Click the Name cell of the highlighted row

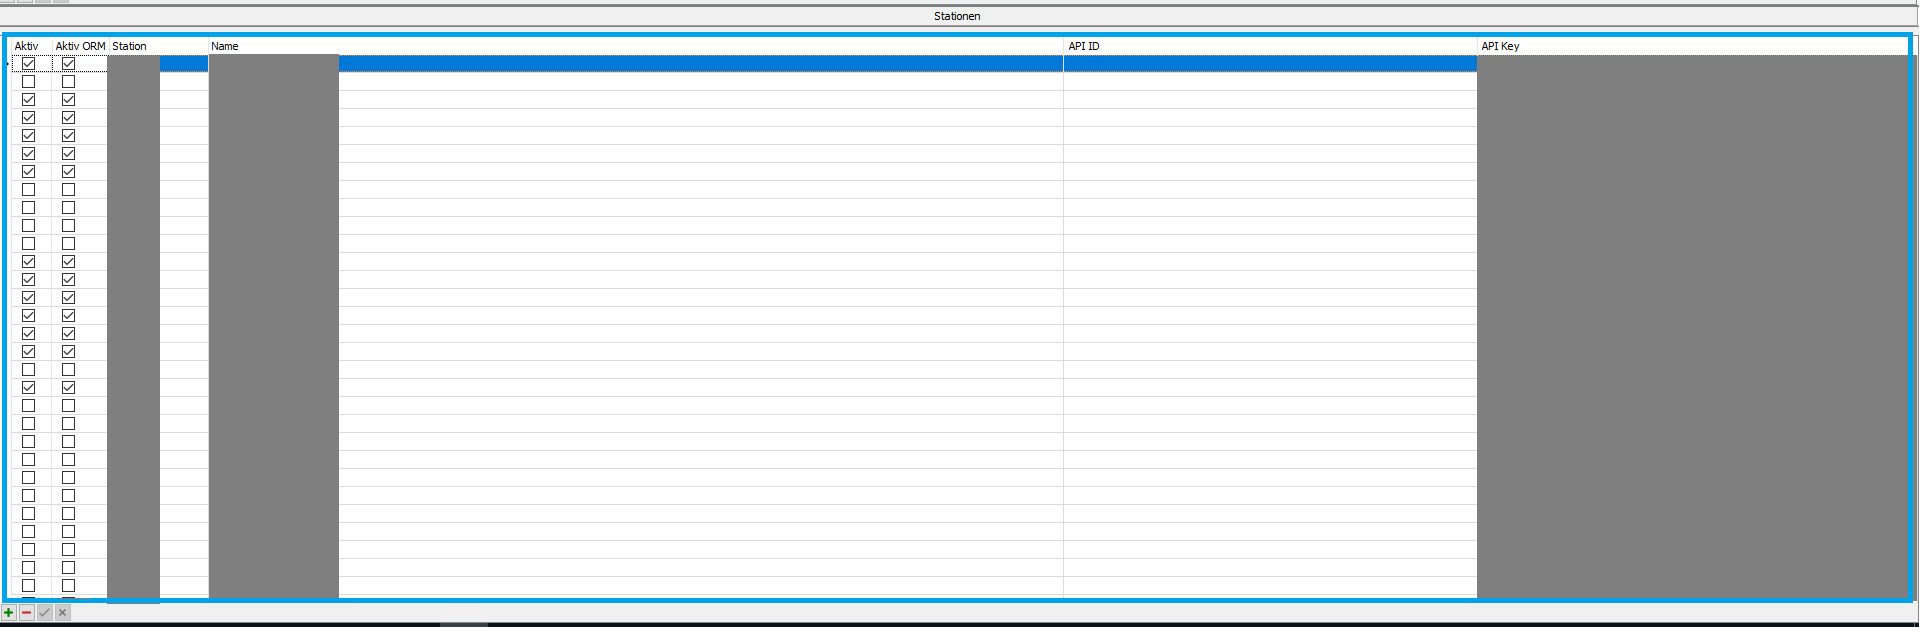point(700,64)
